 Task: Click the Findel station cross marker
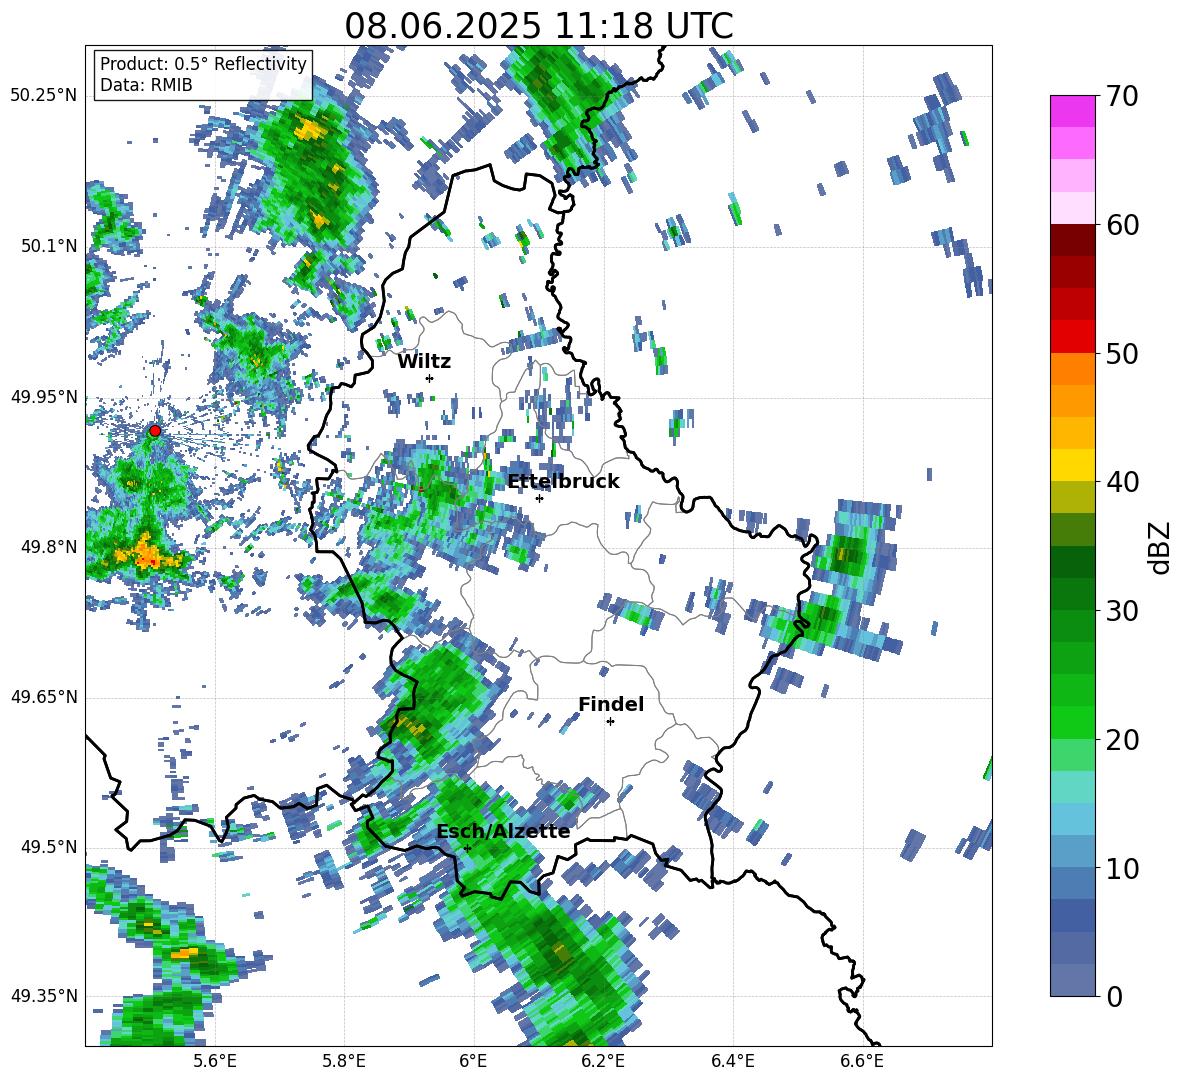click(610, 722)
